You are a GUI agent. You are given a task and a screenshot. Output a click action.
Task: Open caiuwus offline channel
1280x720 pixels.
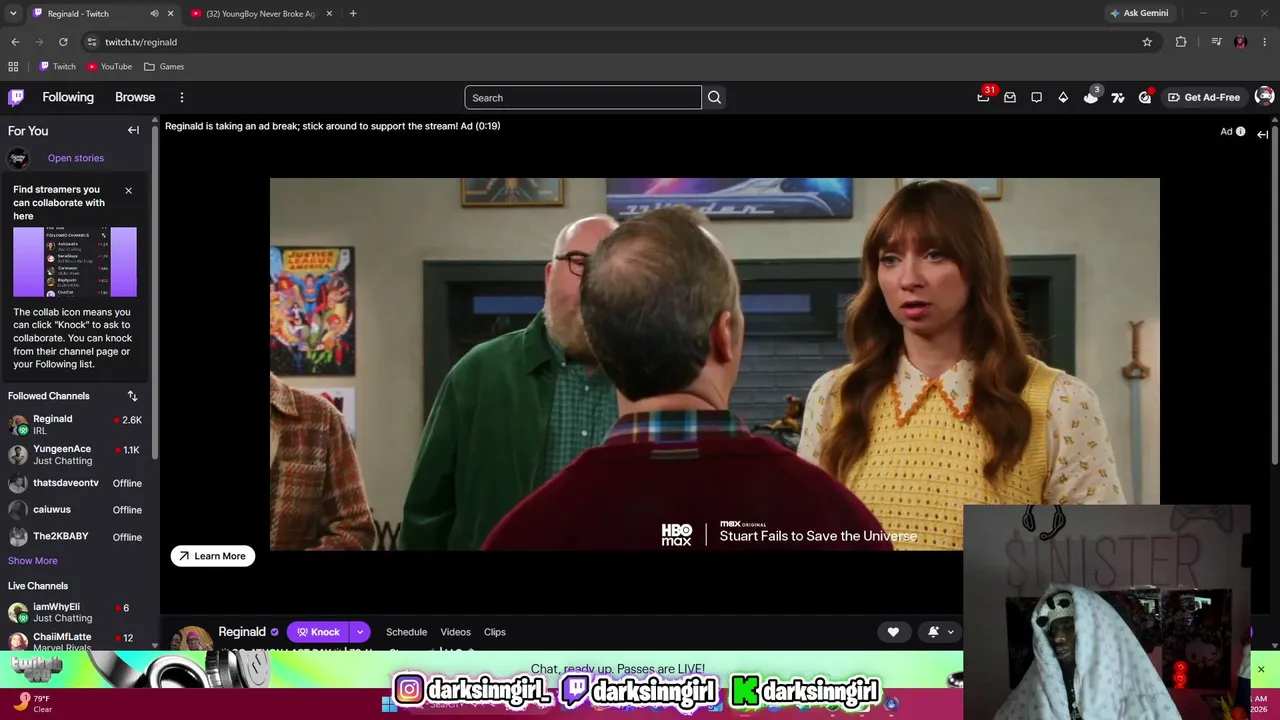coord(75,510)
